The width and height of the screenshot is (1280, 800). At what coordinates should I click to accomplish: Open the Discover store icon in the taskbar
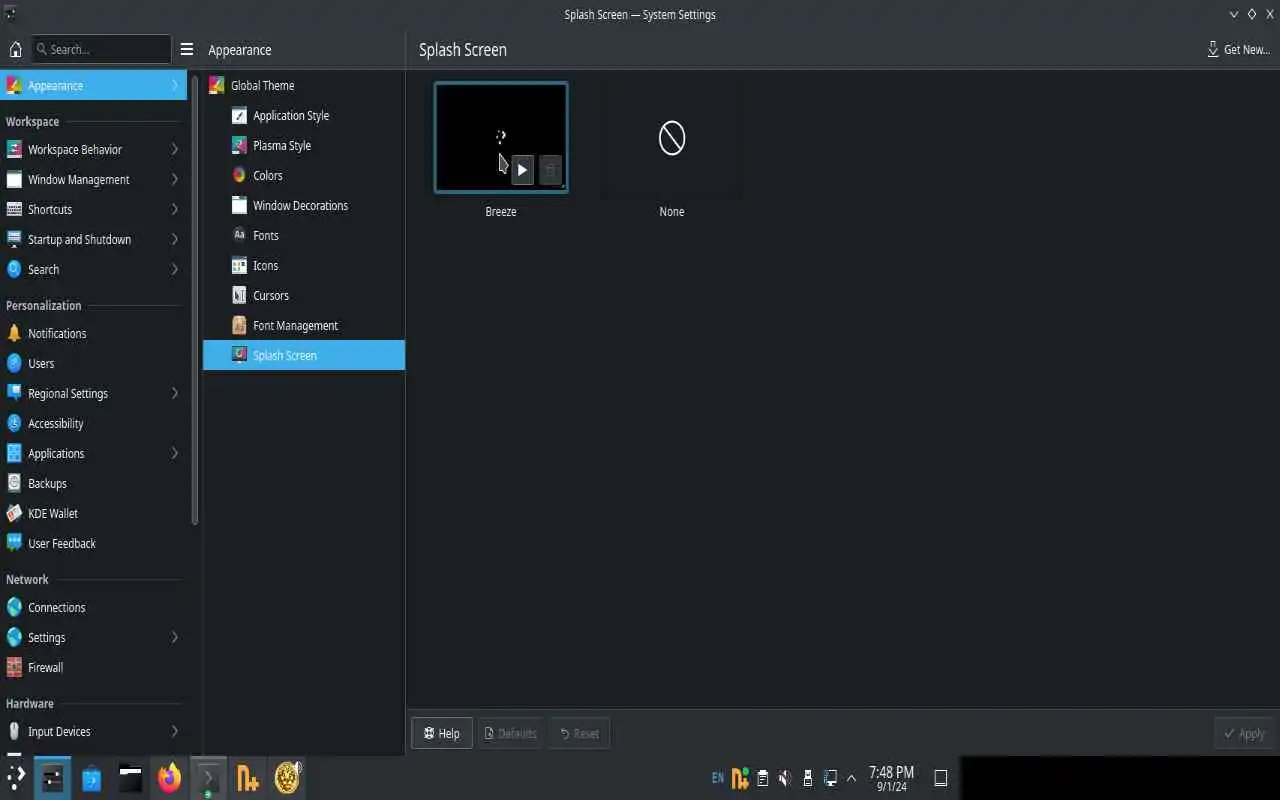coord(92,777)
